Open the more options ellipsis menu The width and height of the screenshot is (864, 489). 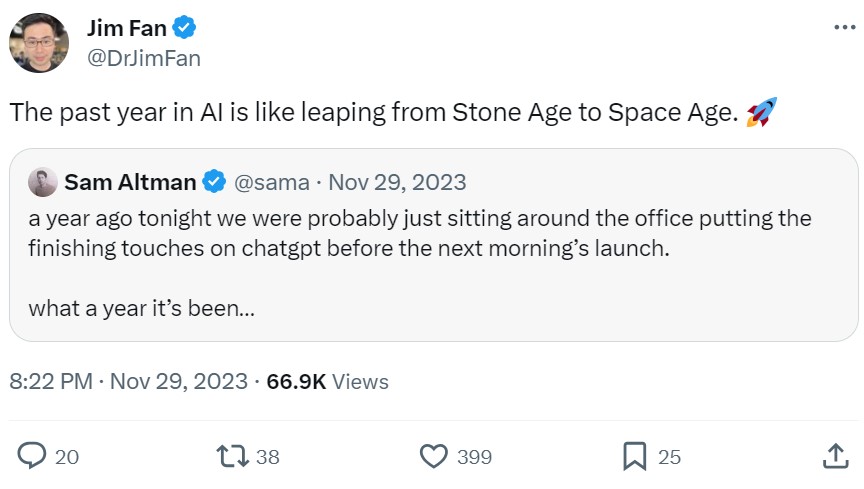[x=844, y=29]
